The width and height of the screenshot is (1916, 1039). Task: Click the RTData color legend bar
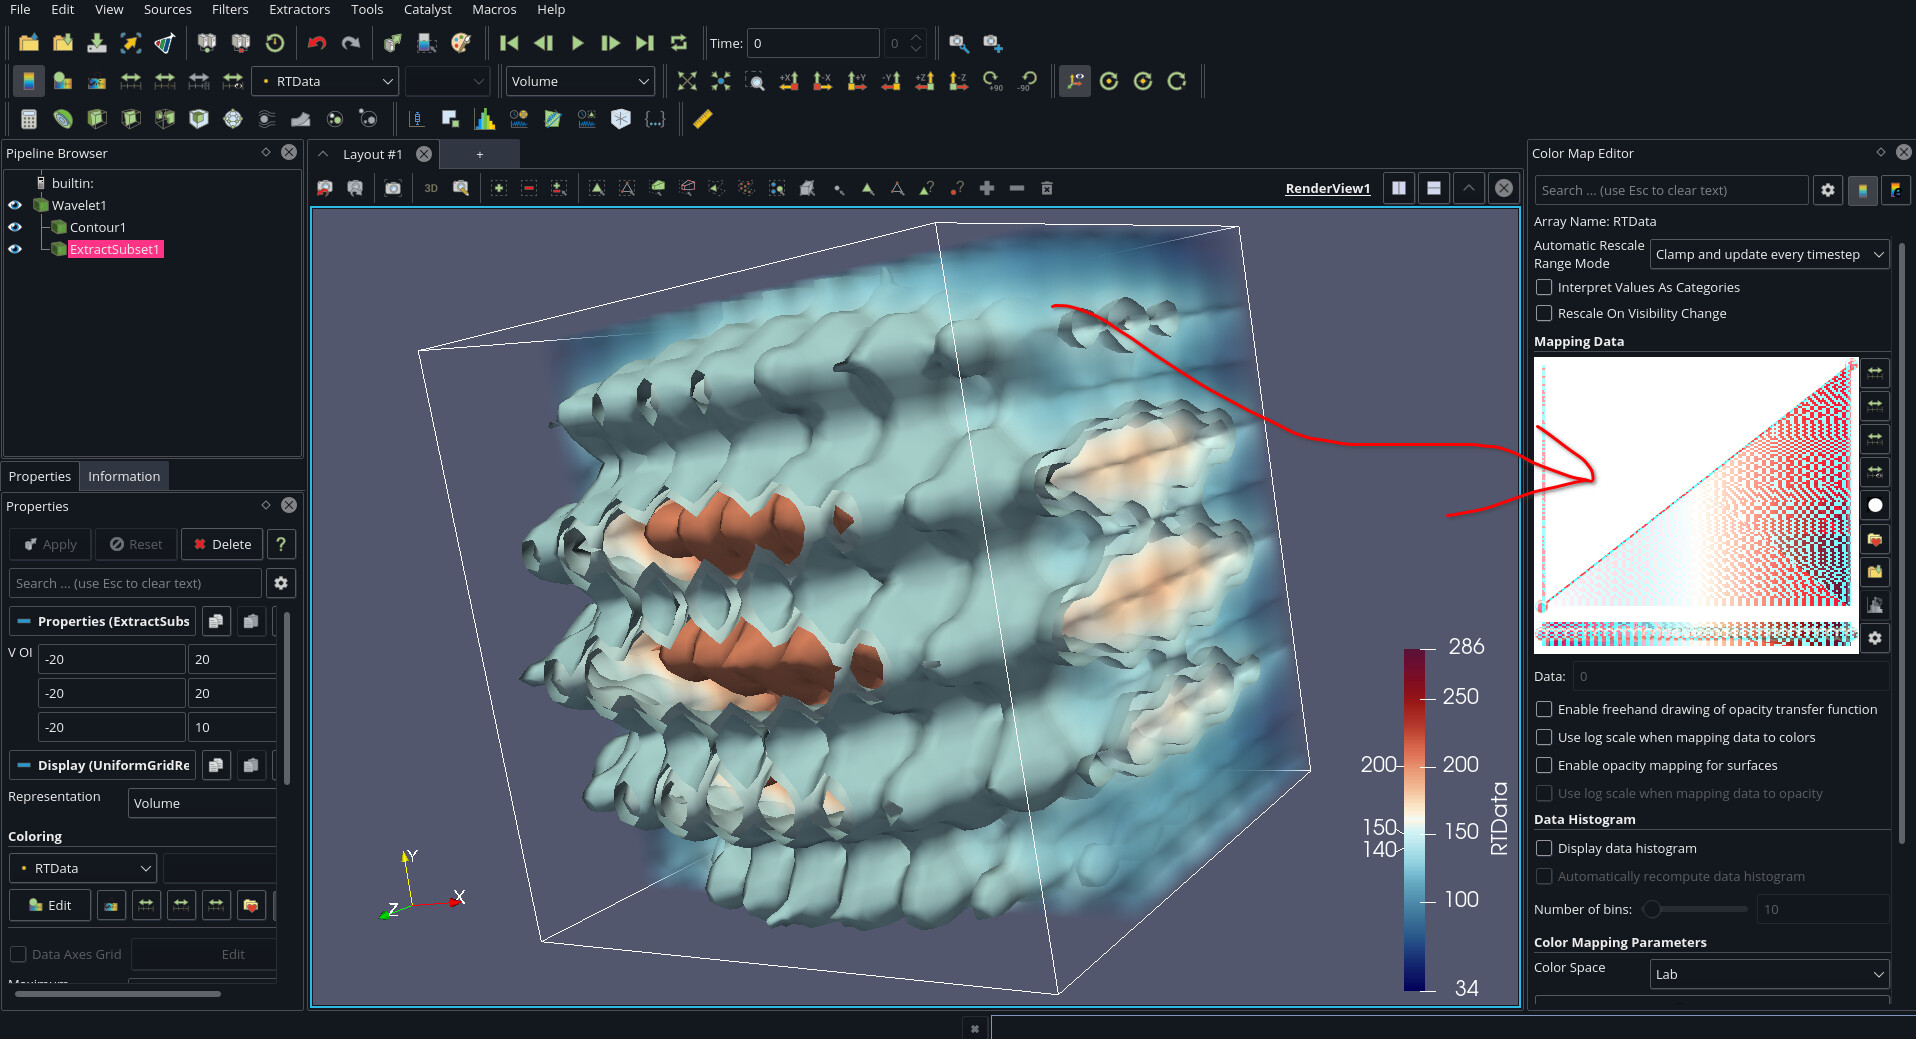1414,819
